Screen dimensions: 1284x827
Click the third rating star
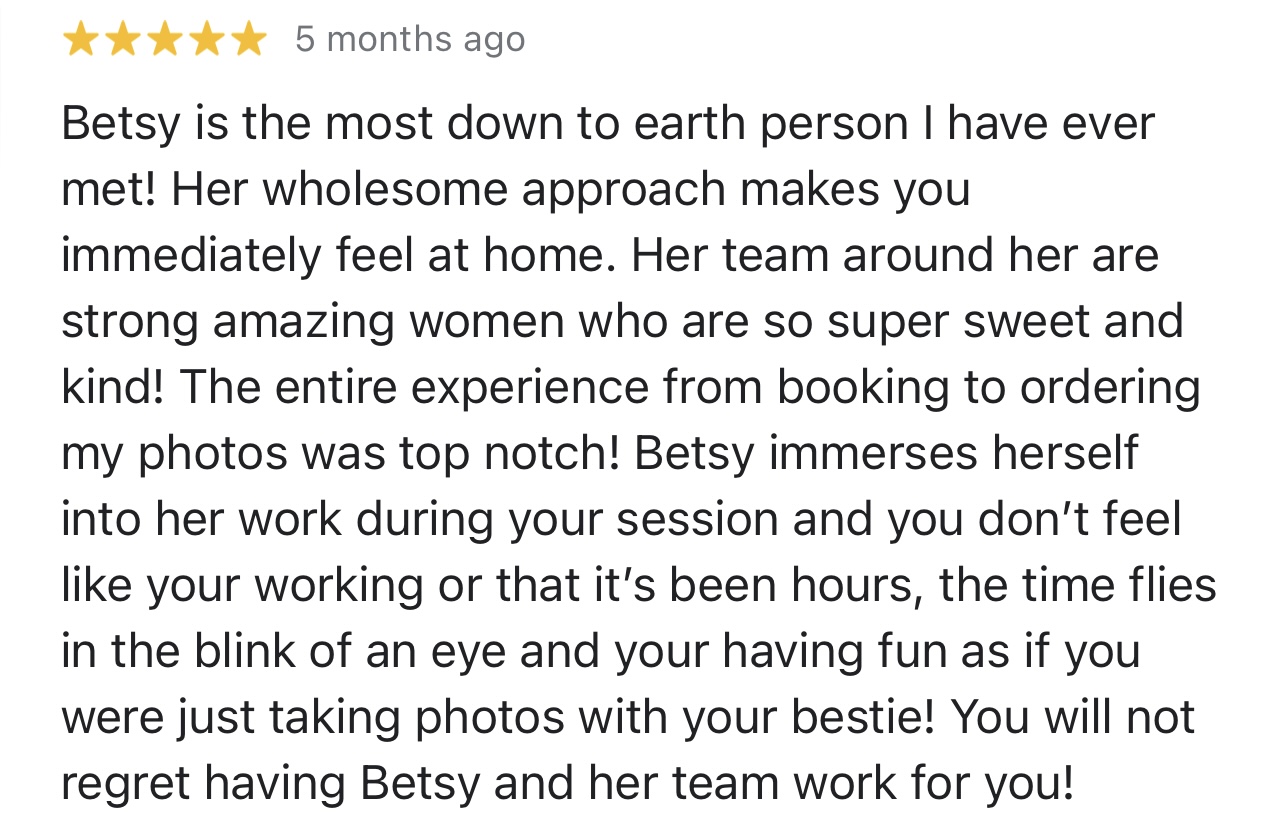(x=164, y=40)
